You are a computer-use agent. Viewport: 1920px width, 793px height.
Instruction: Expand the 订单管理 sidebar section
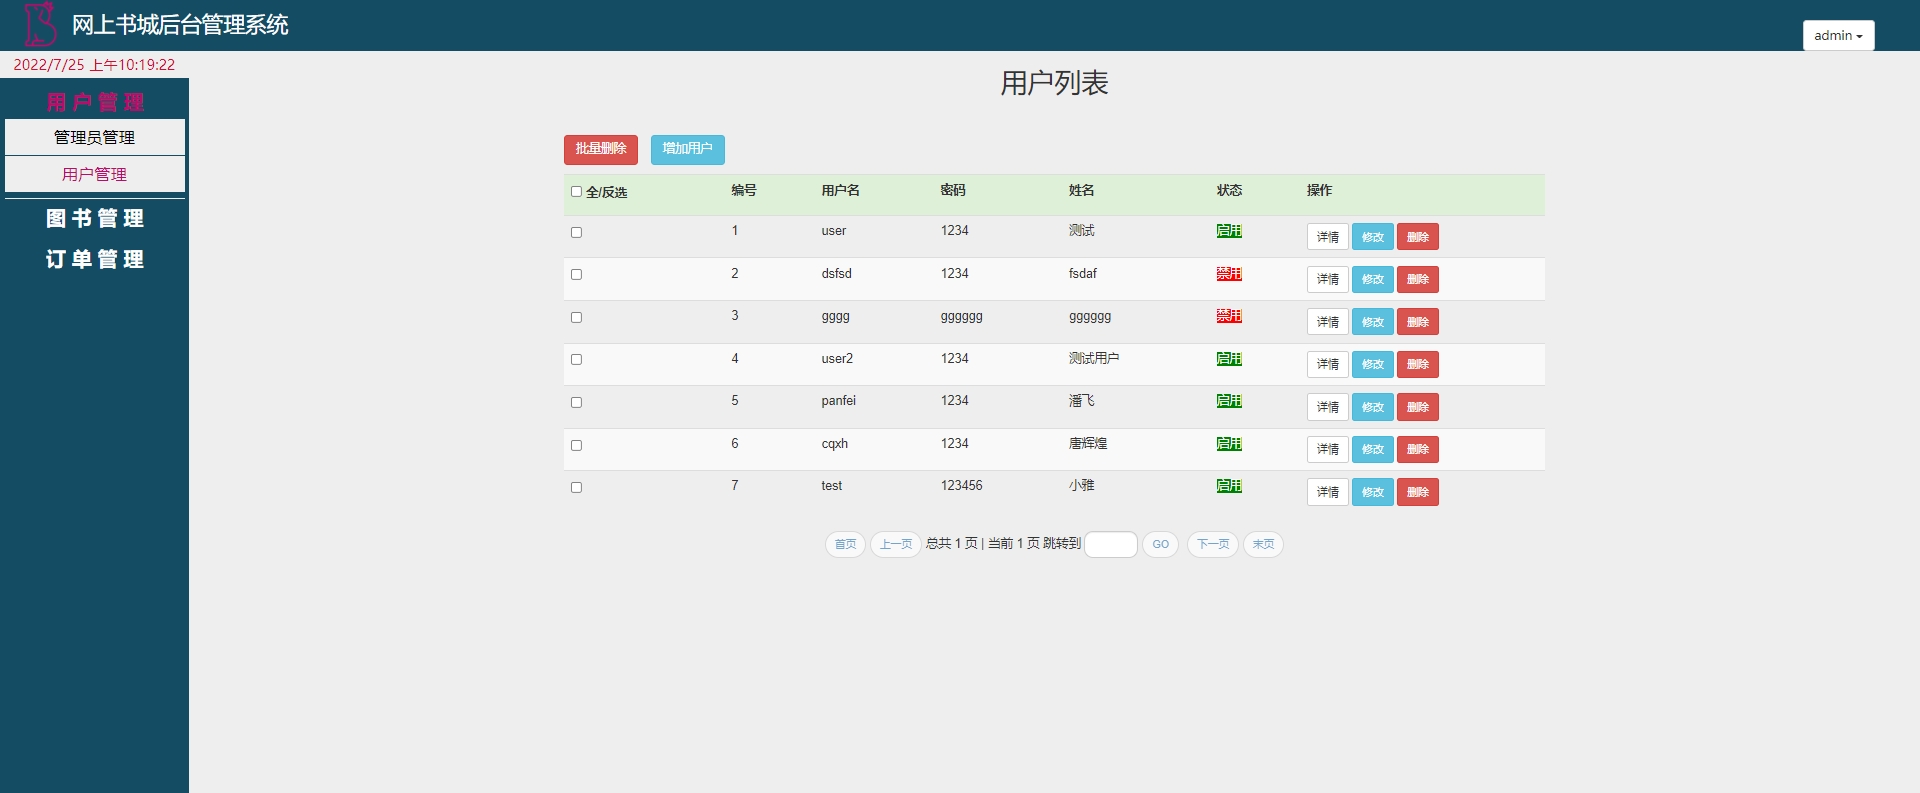point(95,259)
